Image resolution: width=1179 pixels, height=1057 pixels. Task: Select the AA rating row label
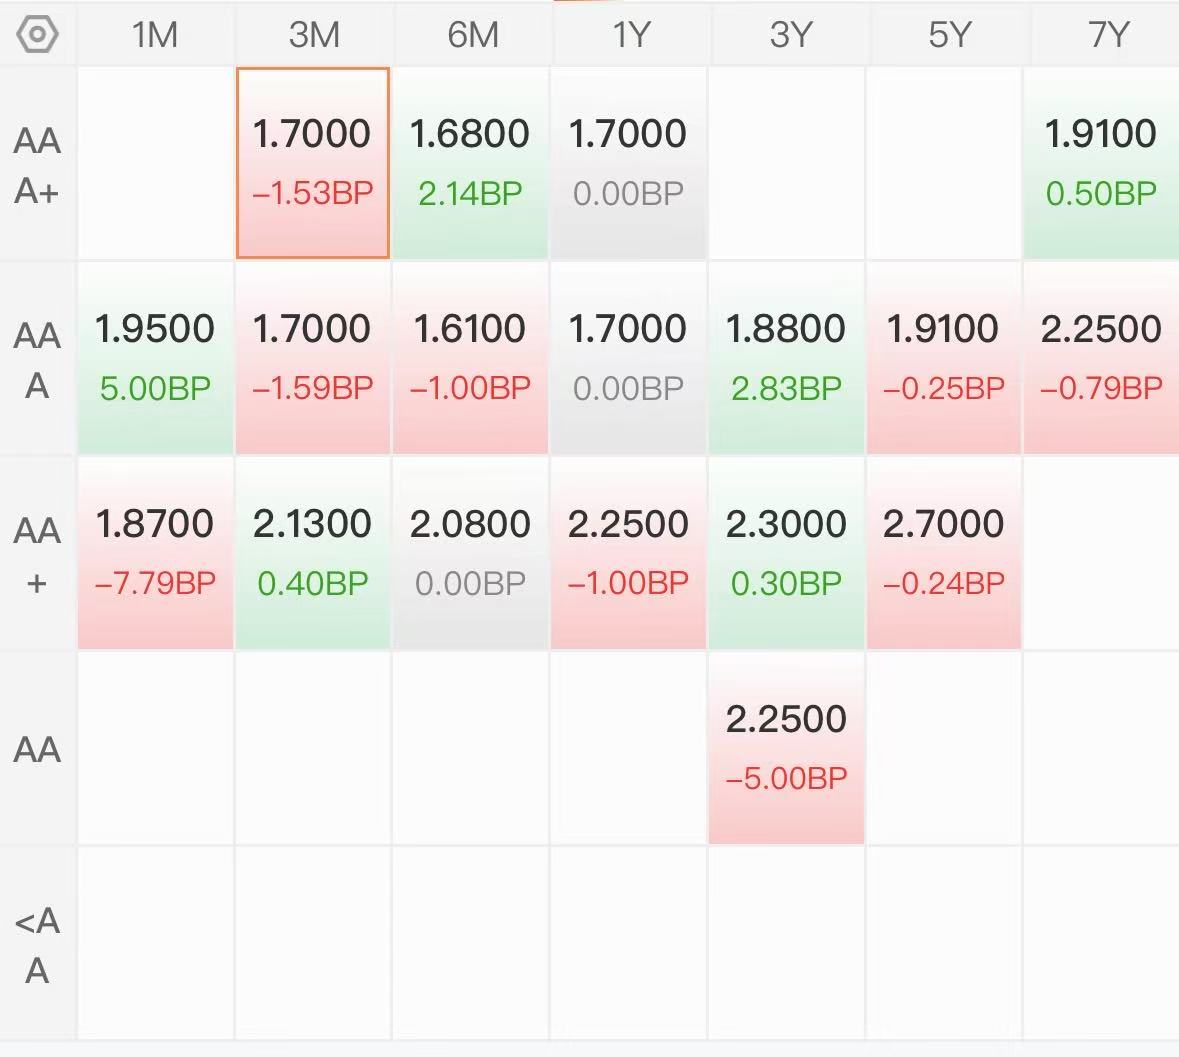pos(38,750)
